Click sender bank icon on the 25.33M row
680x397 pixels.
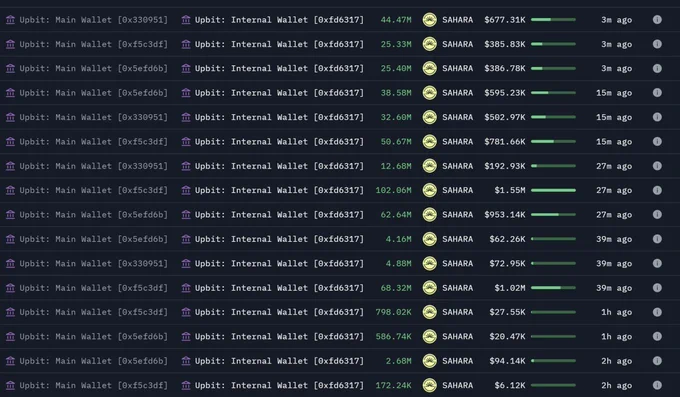(x=10, y=44)
